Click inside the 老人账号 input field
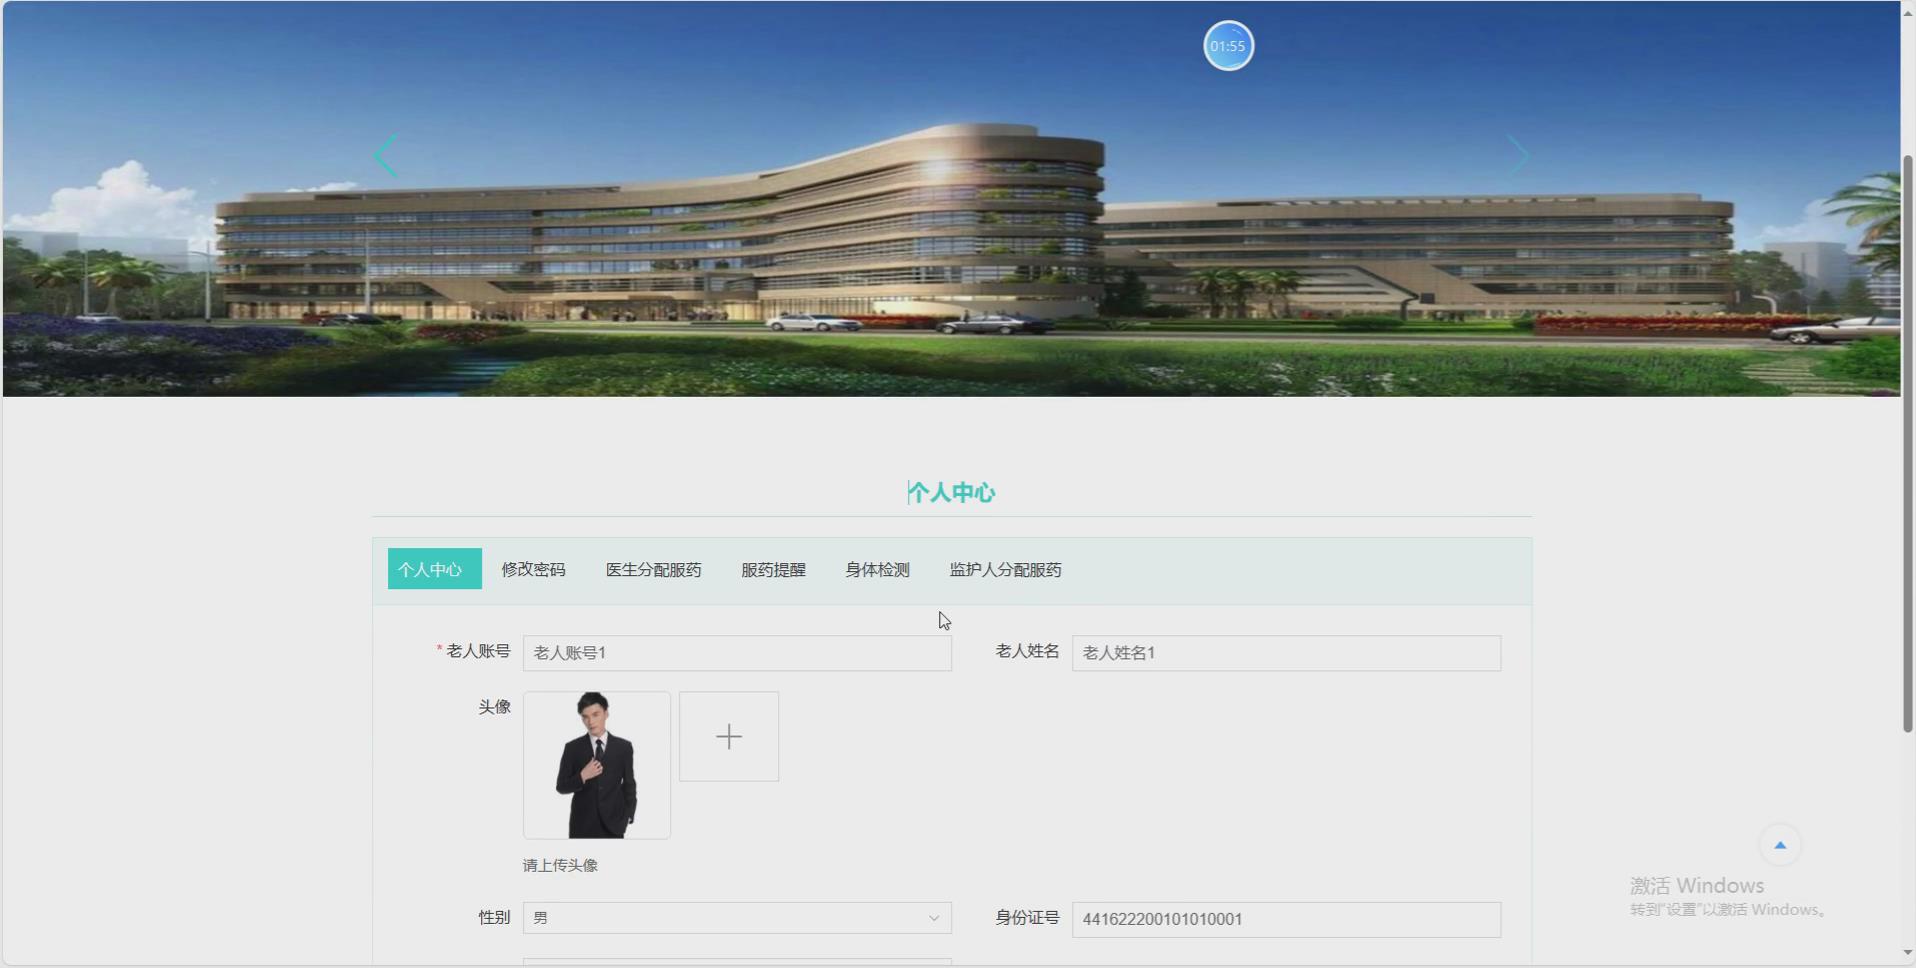The image size is (1916, 968). click(735, 653)
